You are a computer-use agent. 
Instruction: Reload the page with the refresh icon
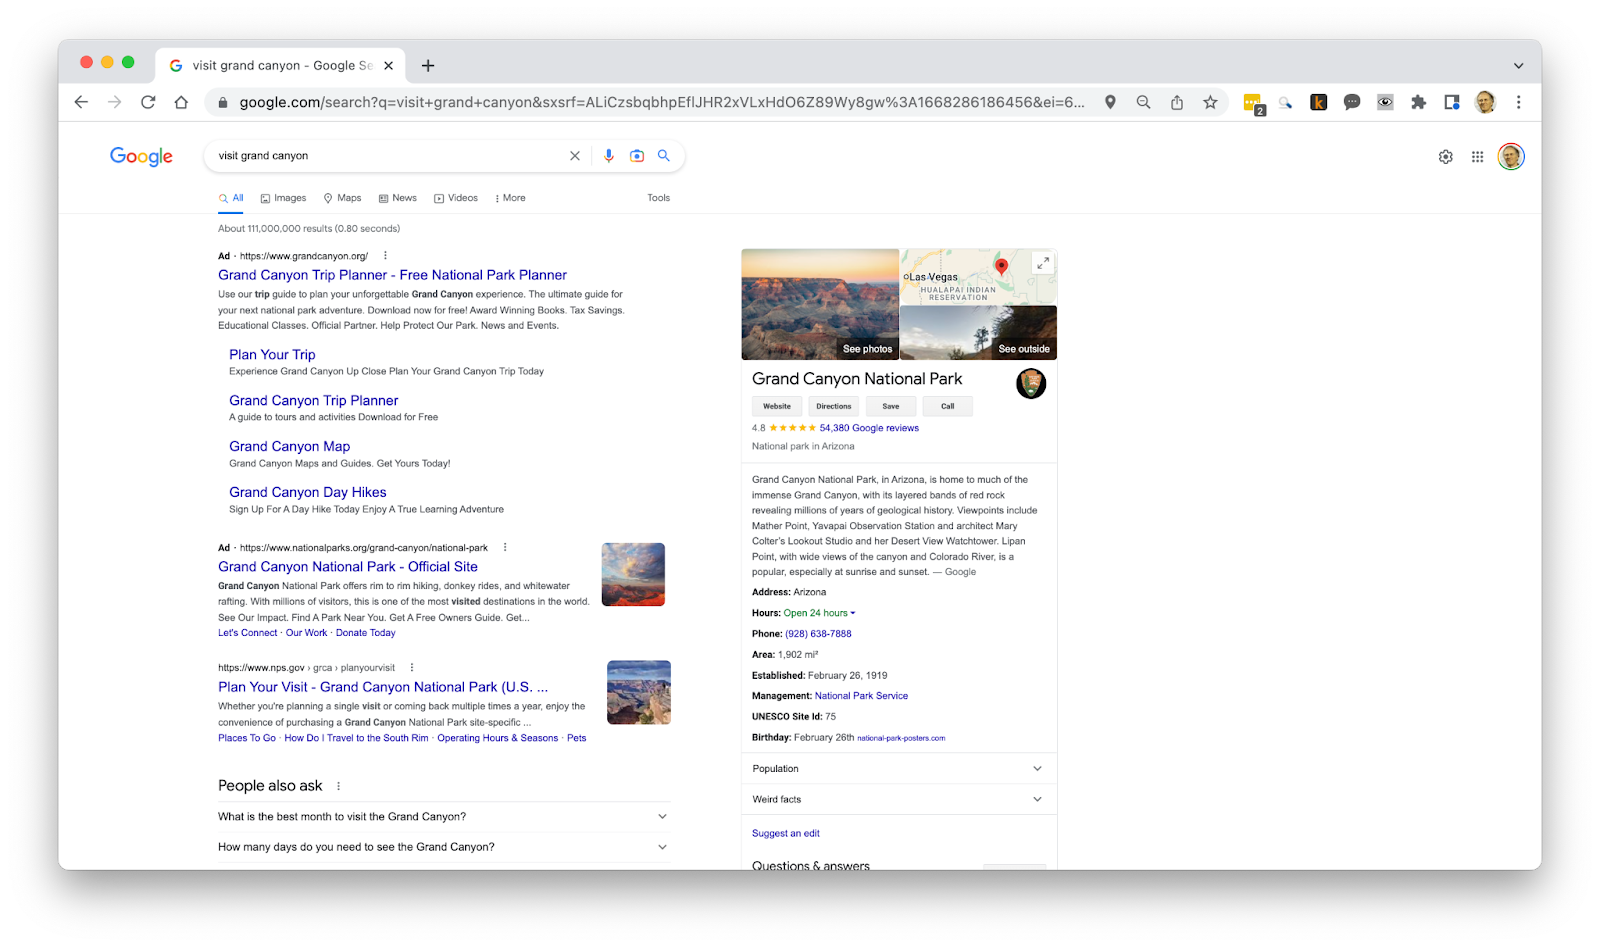(x=148, y=102)
